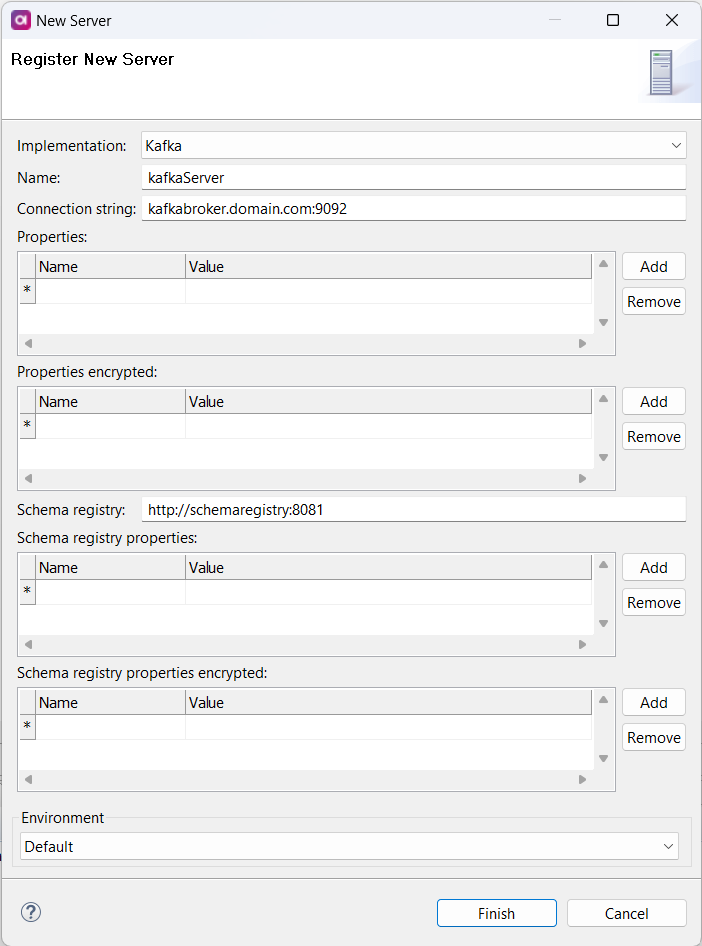702x946 pixels.
Task: Click Cancel to dismiss the dialog
Action: [x=626, y=913]
